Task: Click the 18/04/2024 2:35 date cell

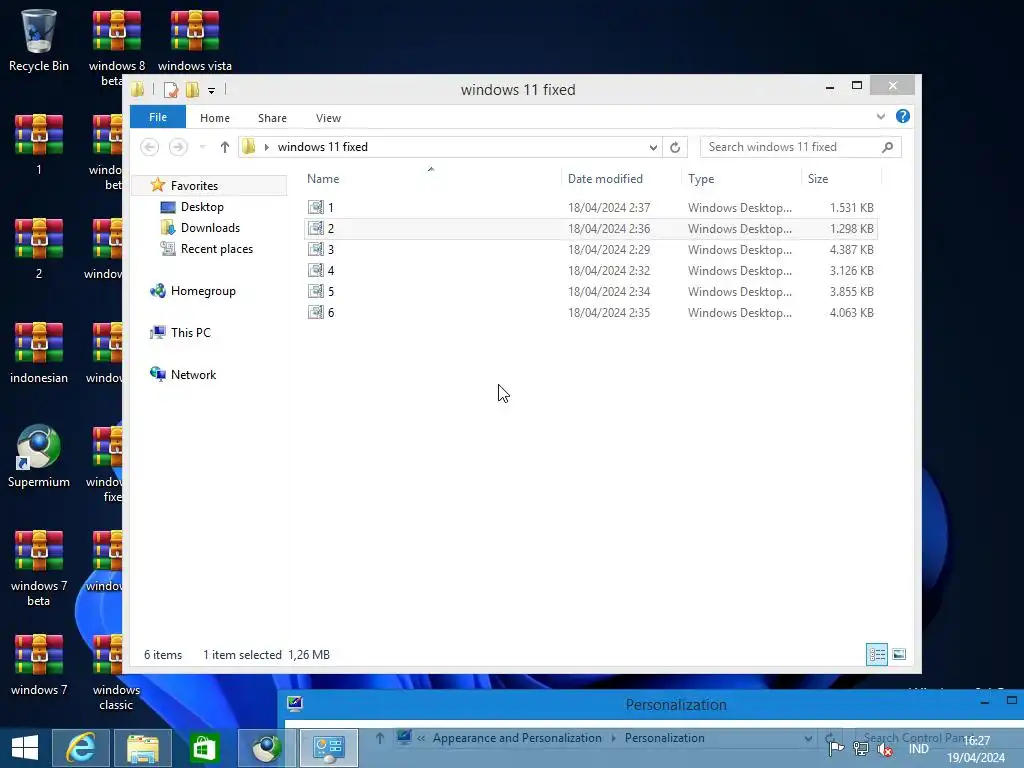Action: pyautogui.click(x=609, y=313)
